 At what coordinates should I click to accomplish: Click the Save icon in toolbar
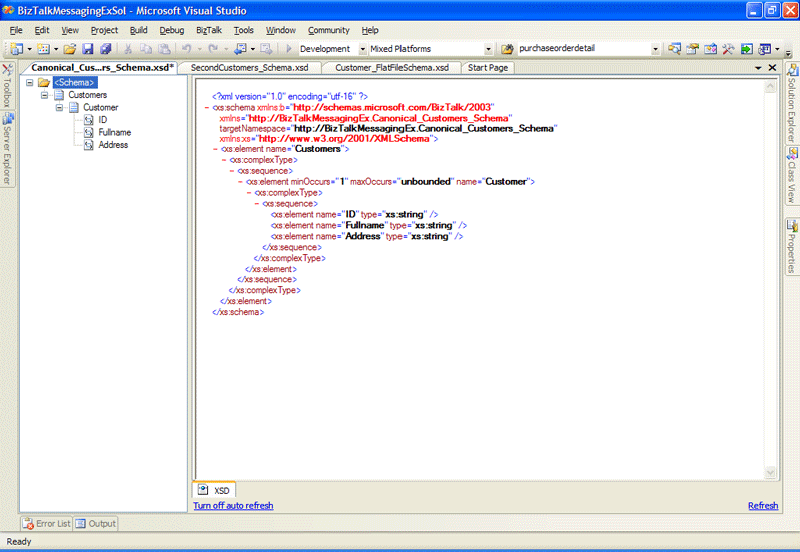tap(88, 48)
